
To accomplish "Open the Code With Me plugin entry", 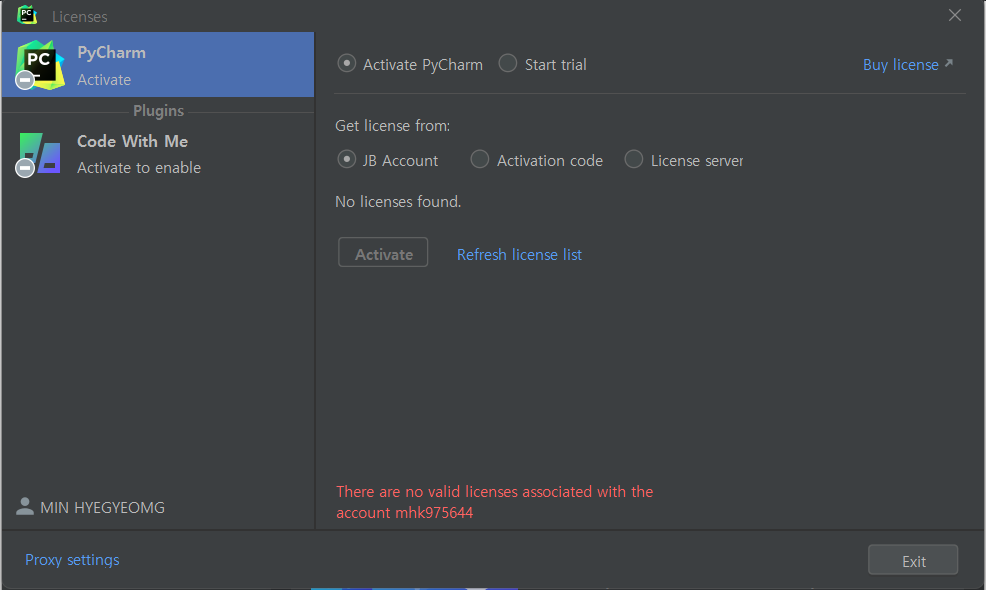I will [158, 153].
